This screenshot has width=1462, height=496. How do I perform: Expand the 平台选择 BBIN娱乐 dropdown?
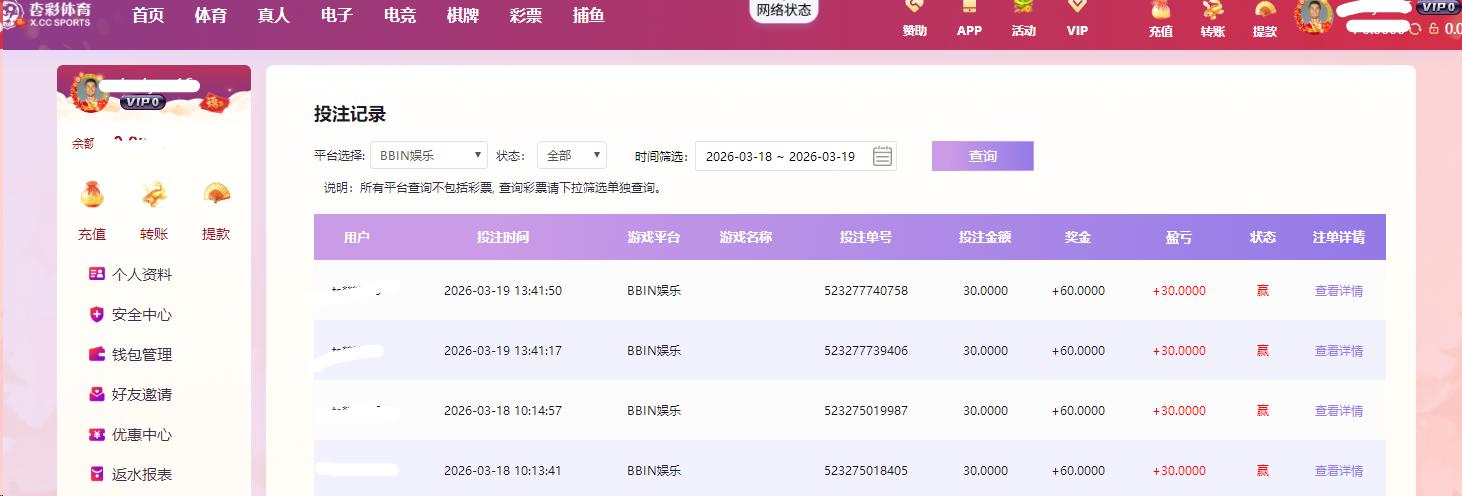(428, 156)
